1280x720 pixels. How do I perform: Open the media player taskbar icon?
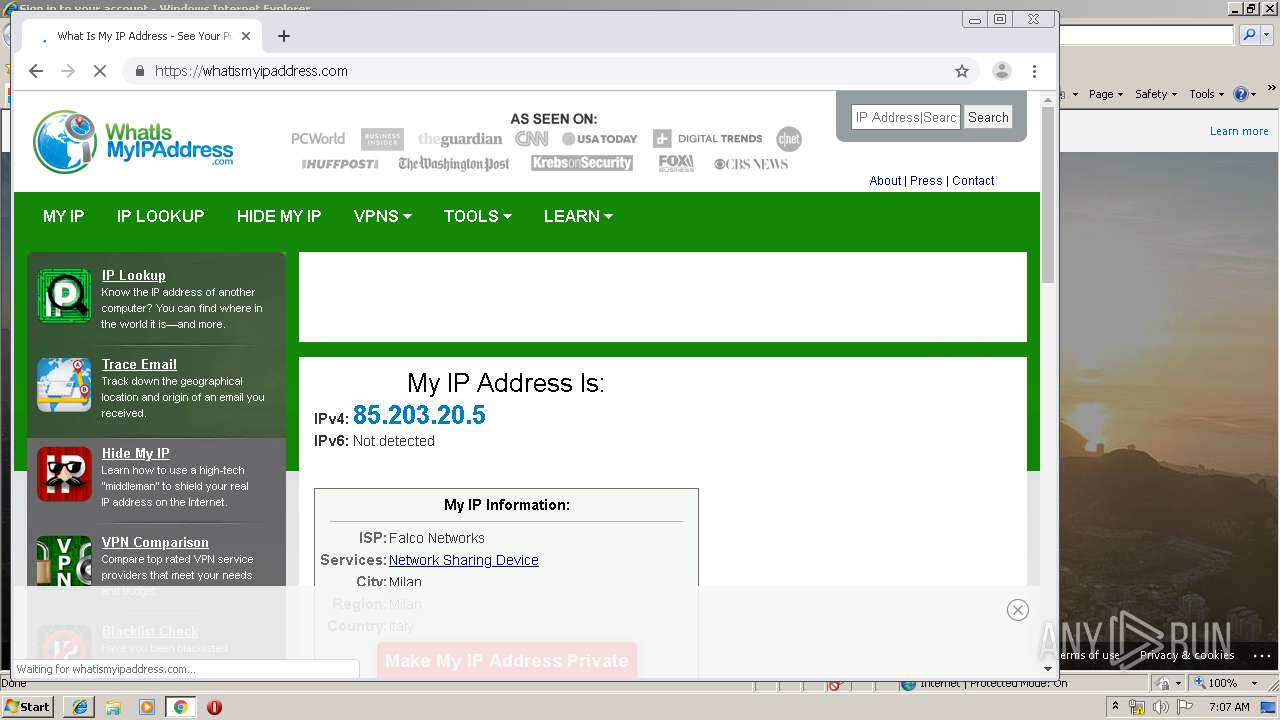(x=147, y=707)
